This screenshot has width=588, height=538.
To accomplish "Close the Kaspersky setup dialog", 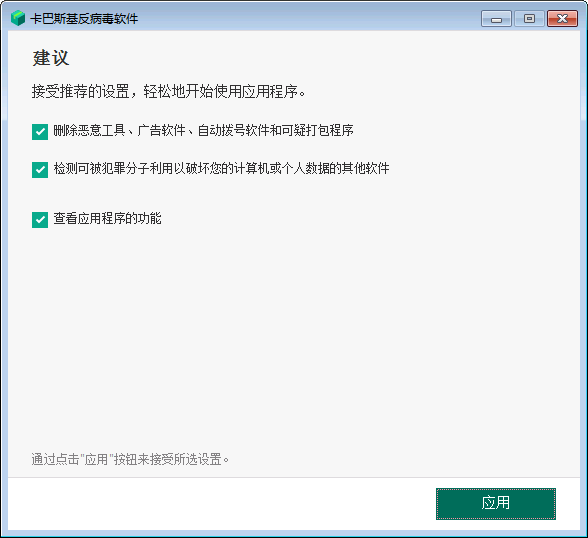I will (x=562, y=19).
